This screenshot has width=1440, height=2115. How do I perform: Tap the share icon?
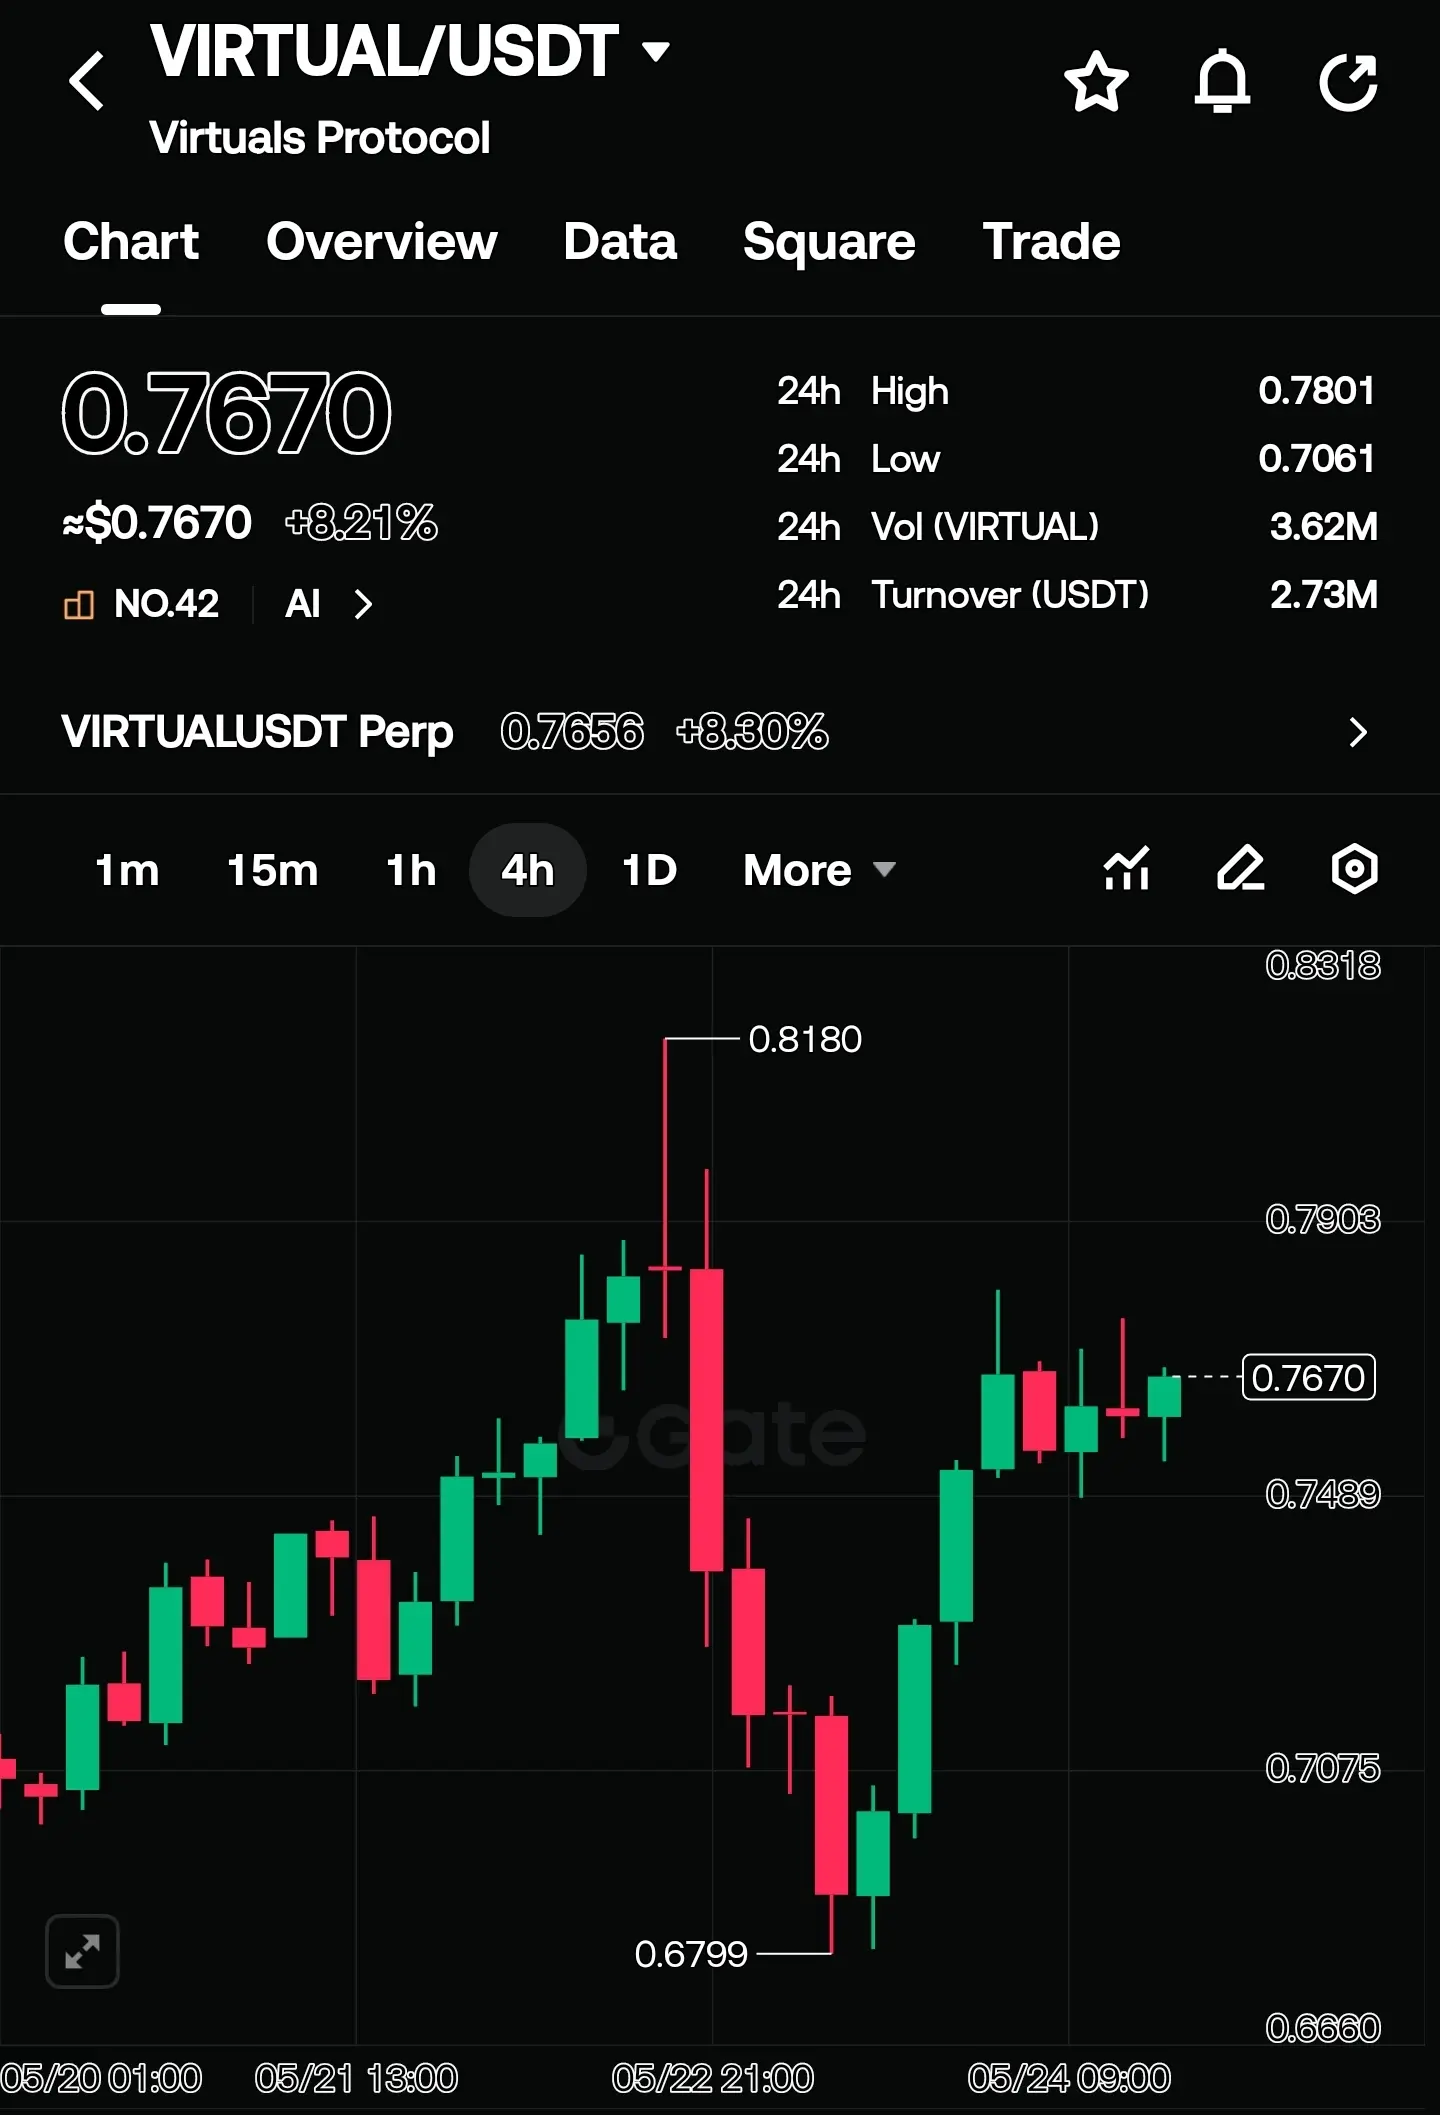(x=1349, y=82)
